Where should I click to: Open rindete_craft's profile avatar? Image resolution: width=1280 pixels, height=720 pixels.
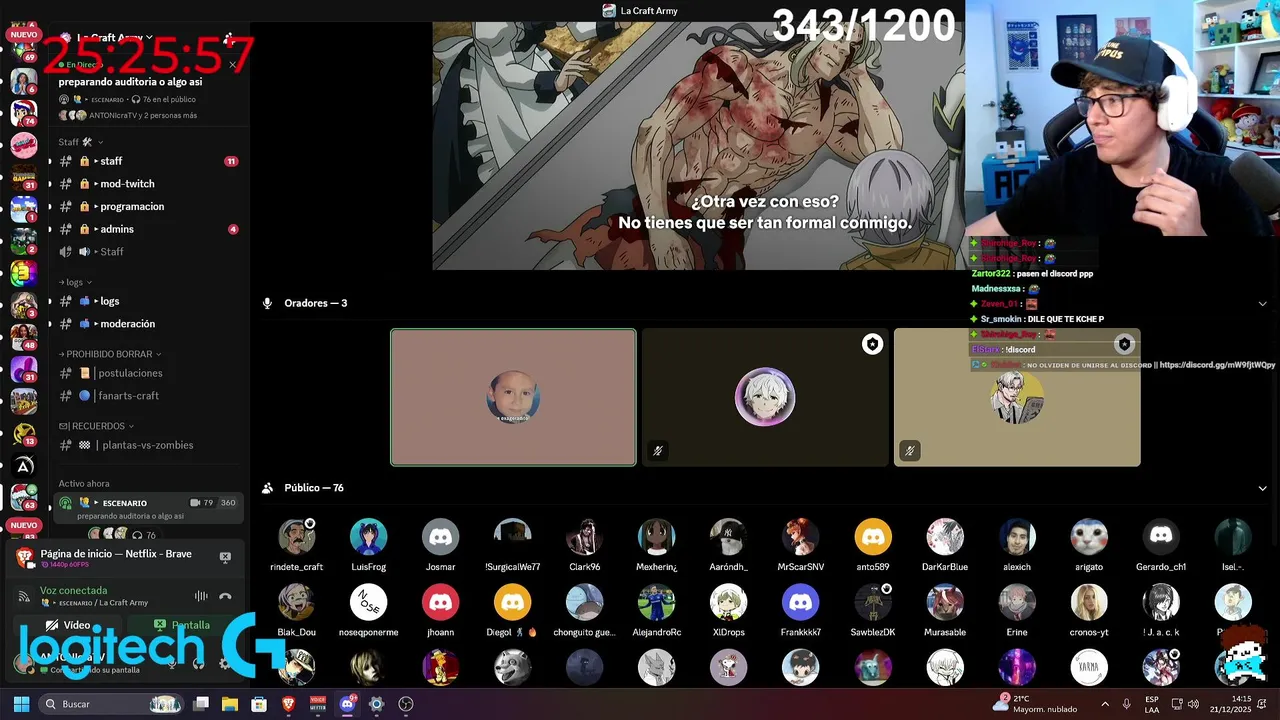pos(297,537)
